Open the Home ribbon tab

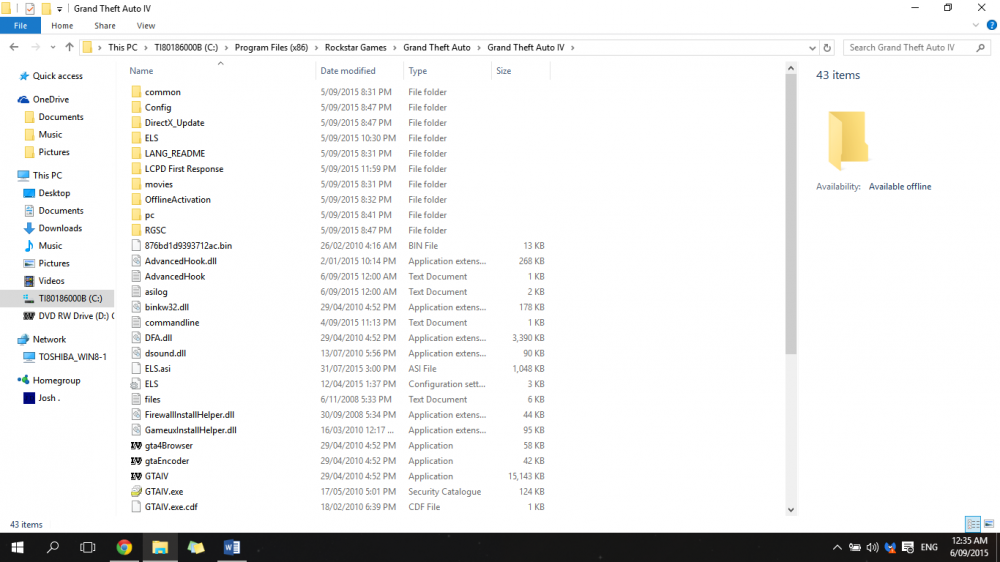(x=62, y=26)
